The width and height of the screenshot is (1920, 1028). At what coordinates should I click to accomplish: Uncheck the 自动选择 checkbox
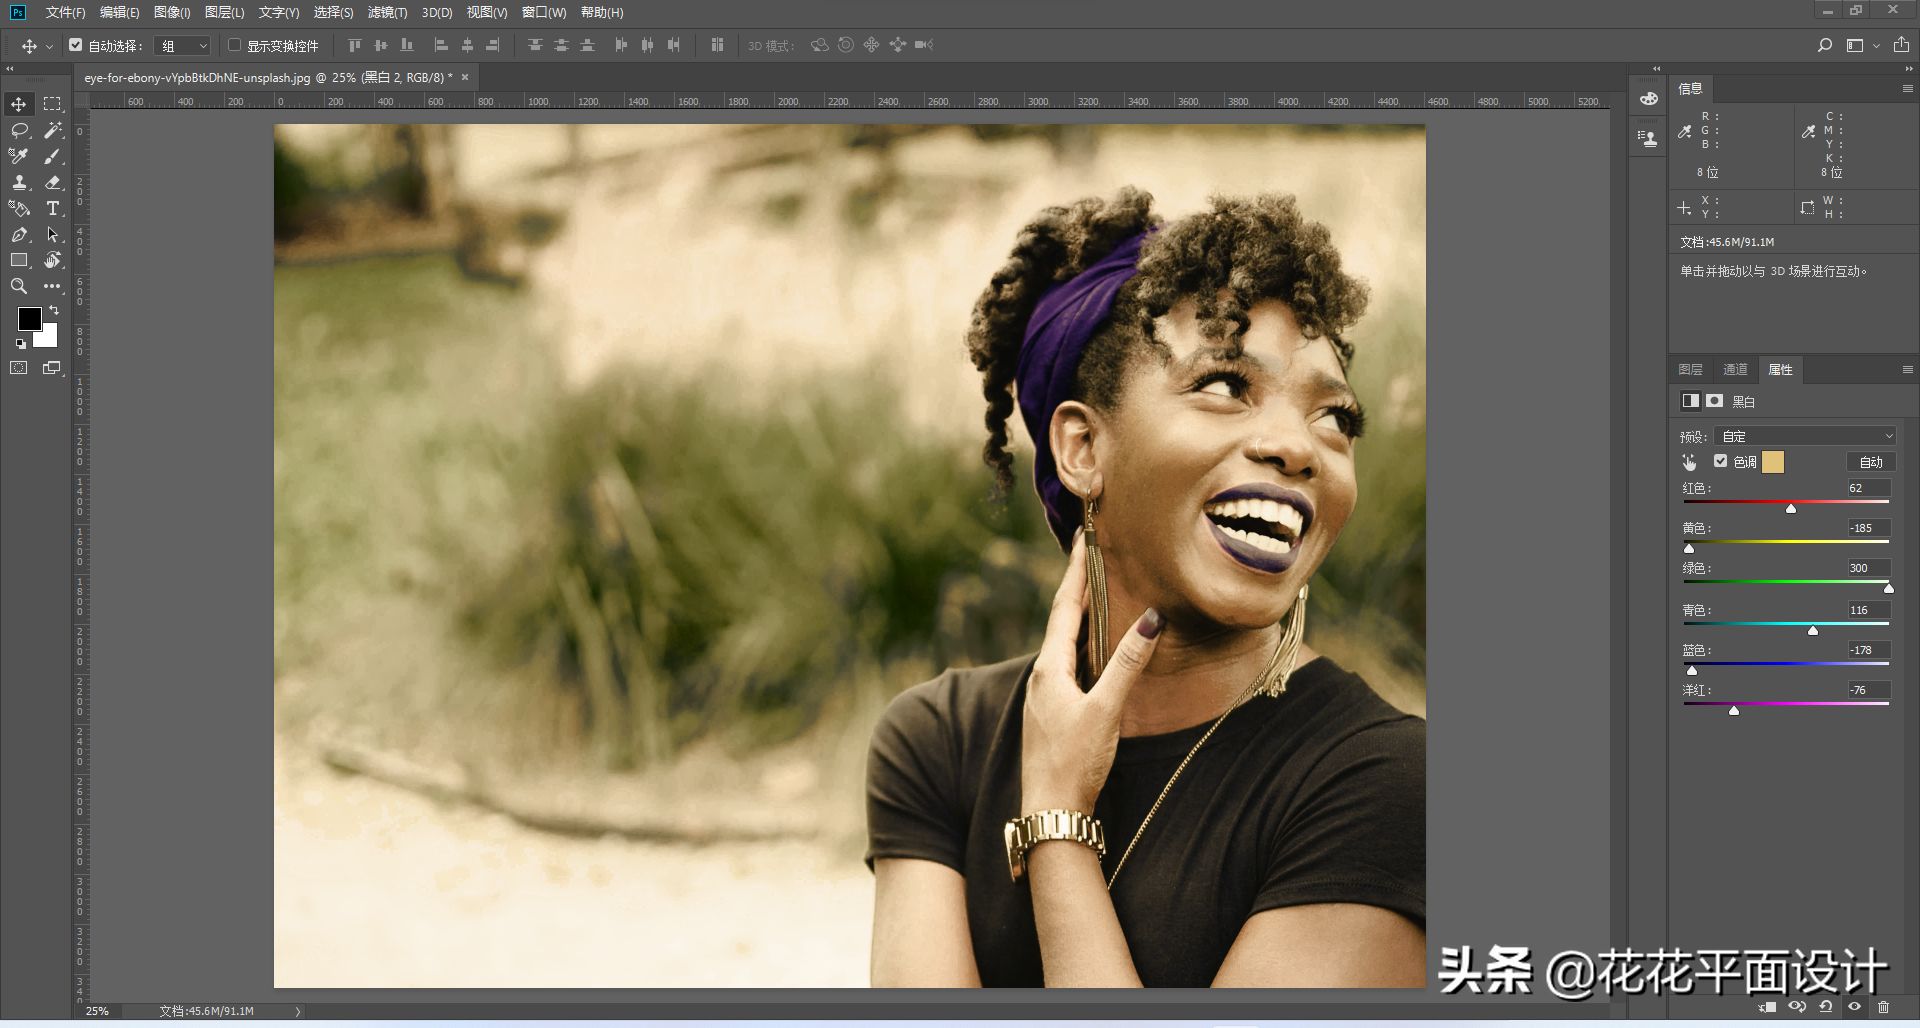click(x=76, y=45)
